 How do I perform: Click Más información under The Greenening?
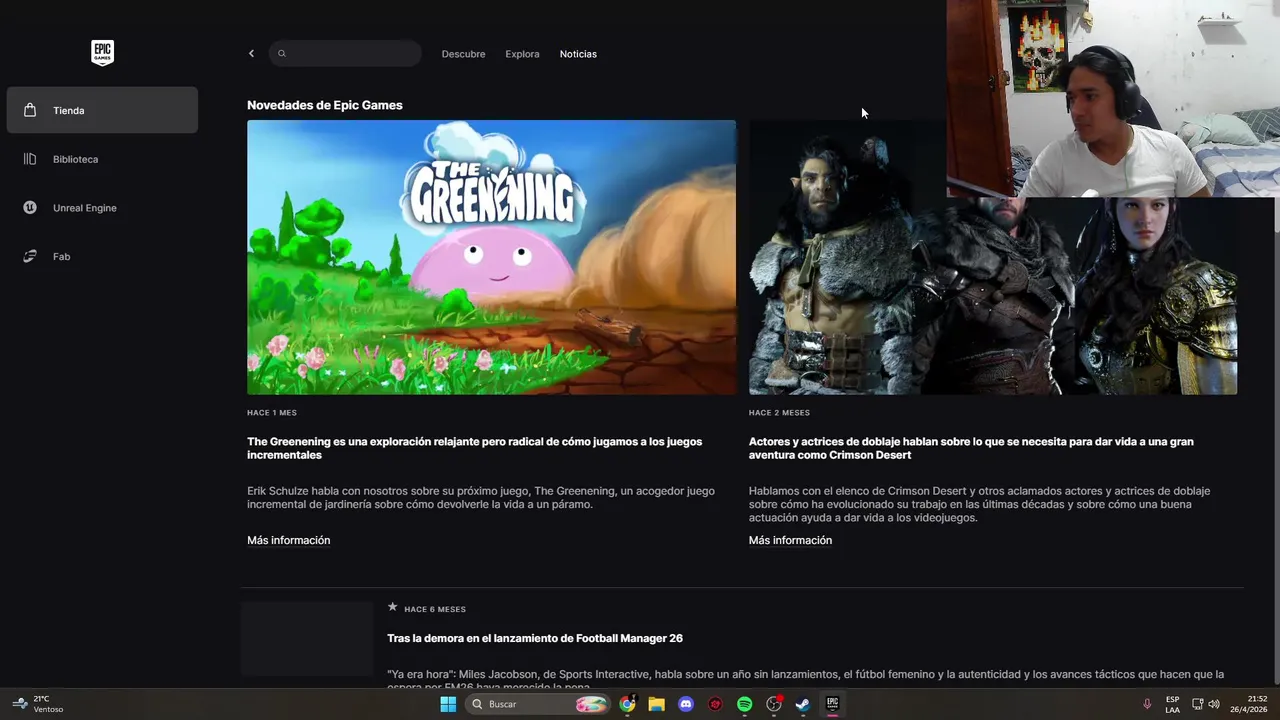pos(288,540)
